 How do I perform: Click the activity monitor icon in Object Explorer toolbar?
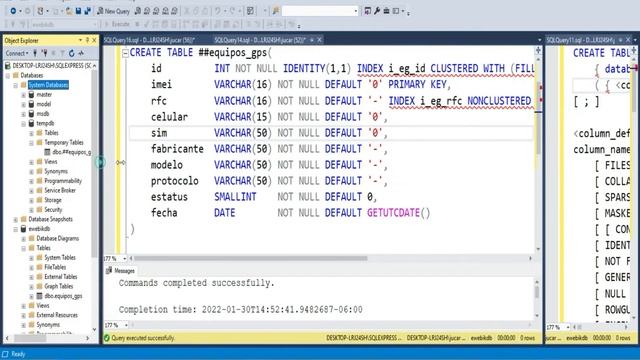pyautogui.click(x=81, y=53)
